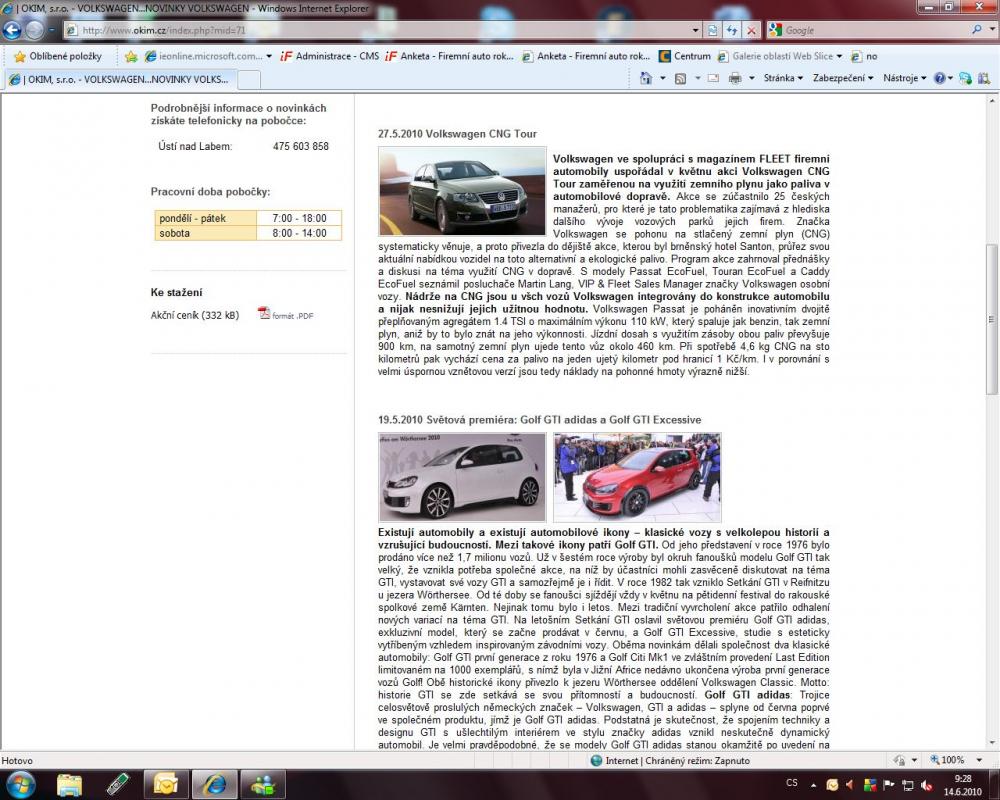The image size is (1000, 800).
Task: Open the Messenger taskbar icon
Action: pyautogui.click(x=263, y=784)
